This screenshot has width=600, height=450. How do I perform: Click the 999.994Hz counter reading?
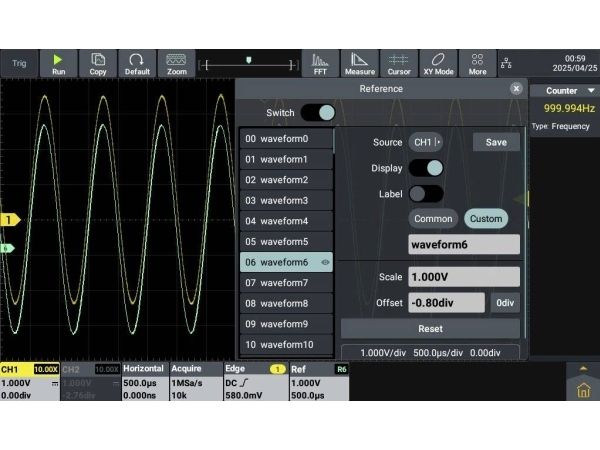569,108
